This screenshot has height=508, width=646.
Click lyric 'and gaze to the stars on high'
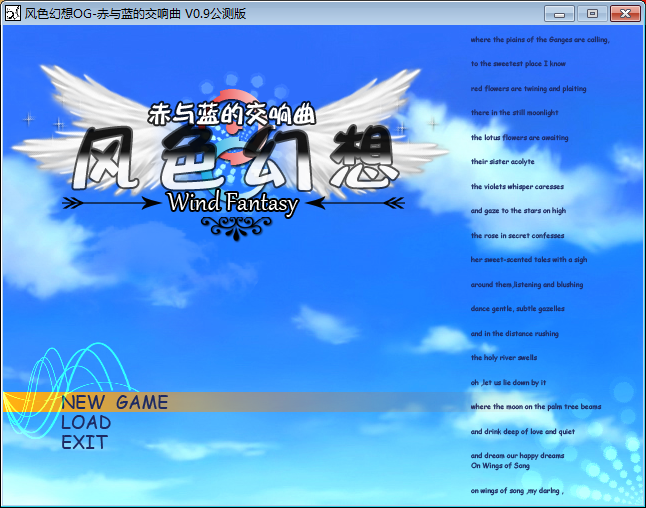tap(518, 211)
